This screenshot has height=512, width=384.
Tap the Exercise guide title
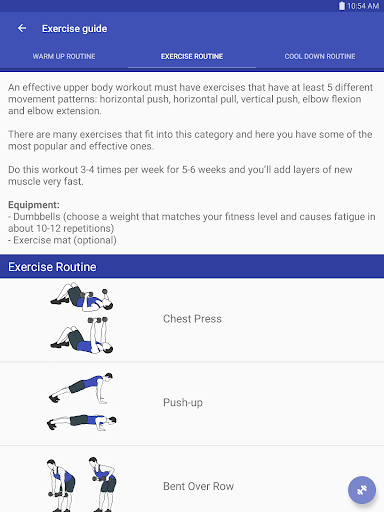pos(75,29)
